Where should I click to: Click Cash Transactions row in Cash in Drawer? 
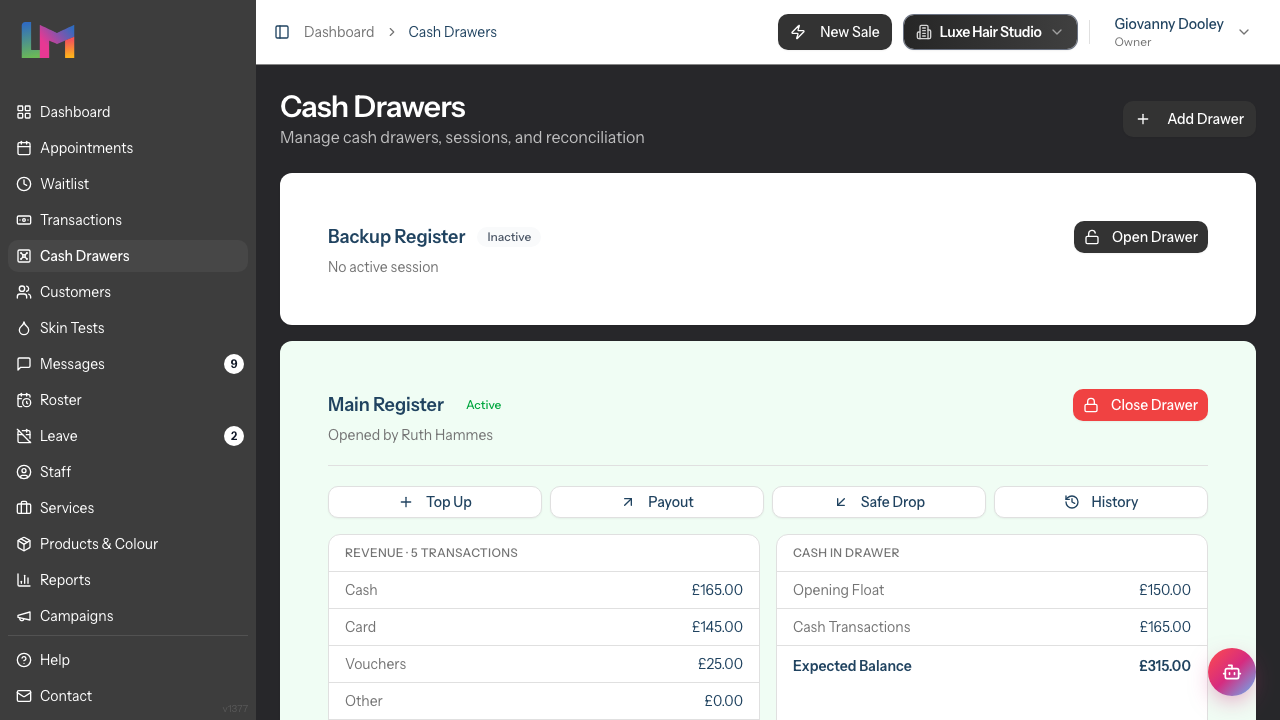click(992, 627)
